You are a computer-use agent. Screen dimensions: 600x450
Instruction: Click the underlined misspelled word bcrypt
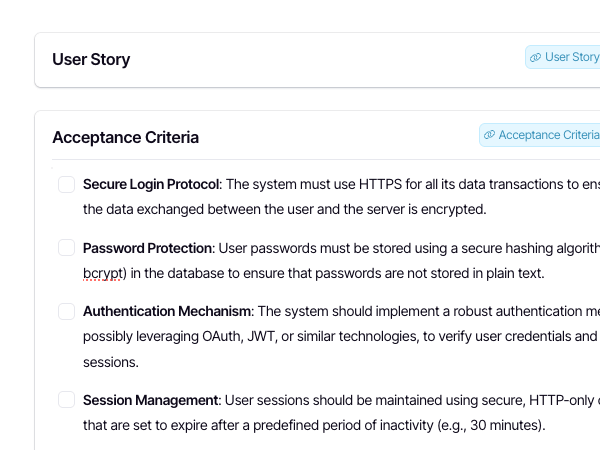[x=103, y=274]
